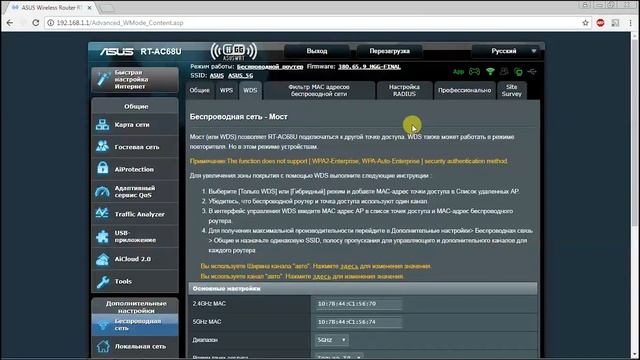
Task: Select the WDS tab
Action: 250,90
